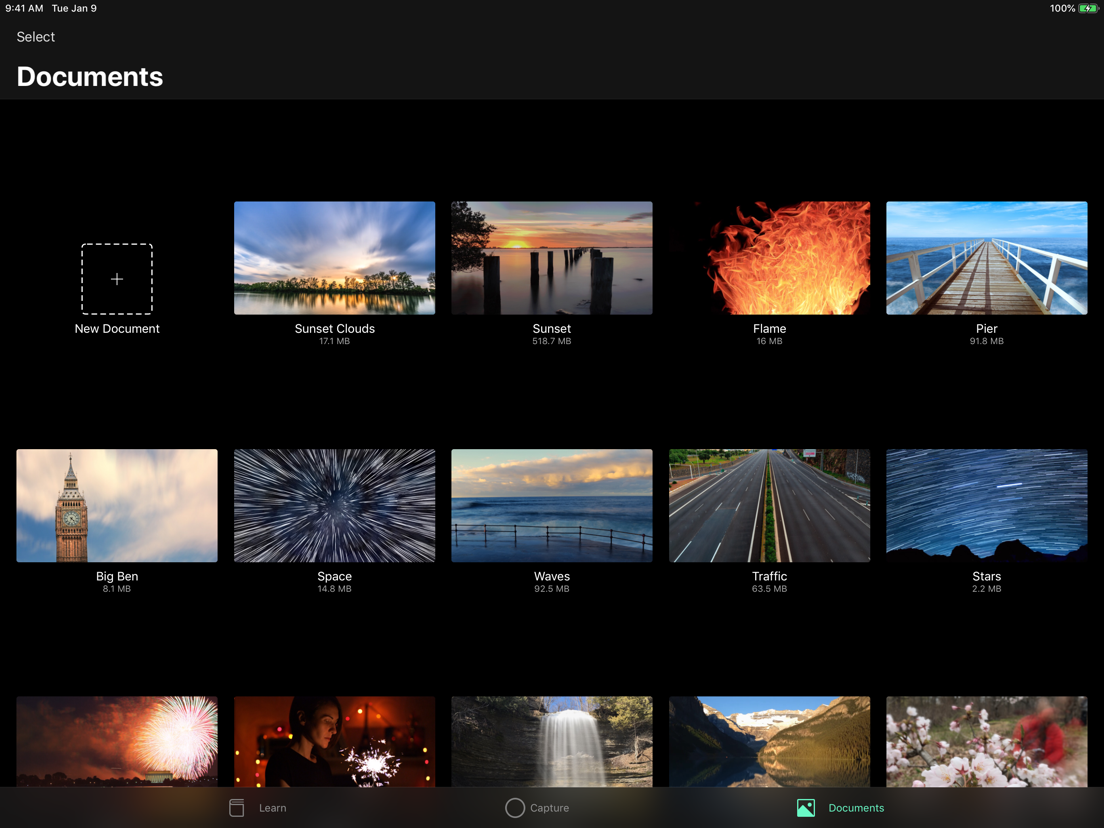Viewport: 1104px width, 828px height.
Task: Open the mountain lake thumbnail
Action: pos(769,741)
